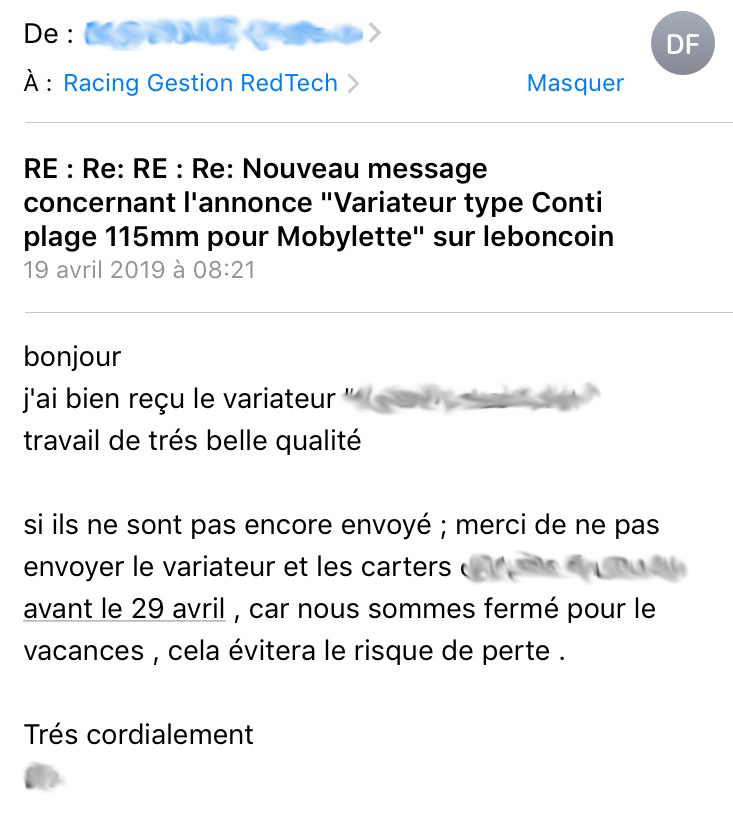
Task: Click the line mentioning "risque de perte"
Action: click(x=294, y=651)
